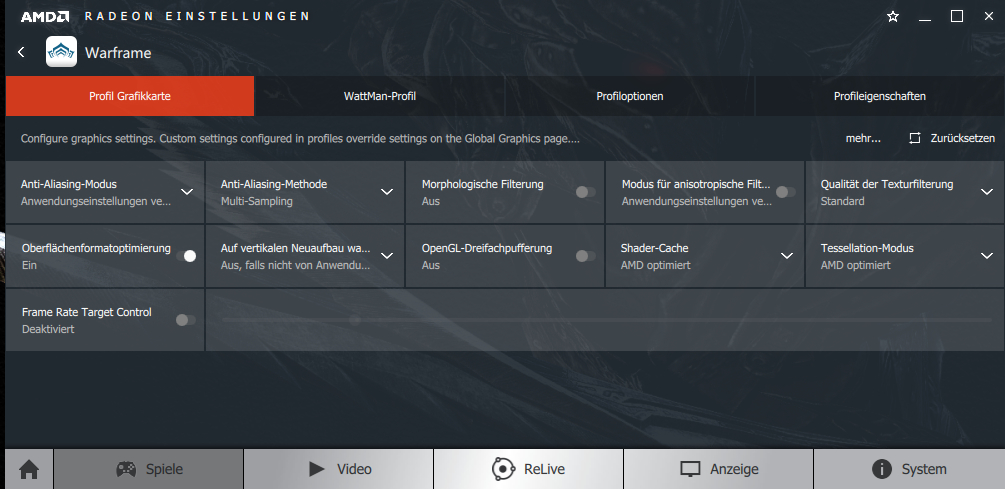
Task: Click the monitor icon on Anzeige
Action: pyautogui.click(x=690, y=469)
